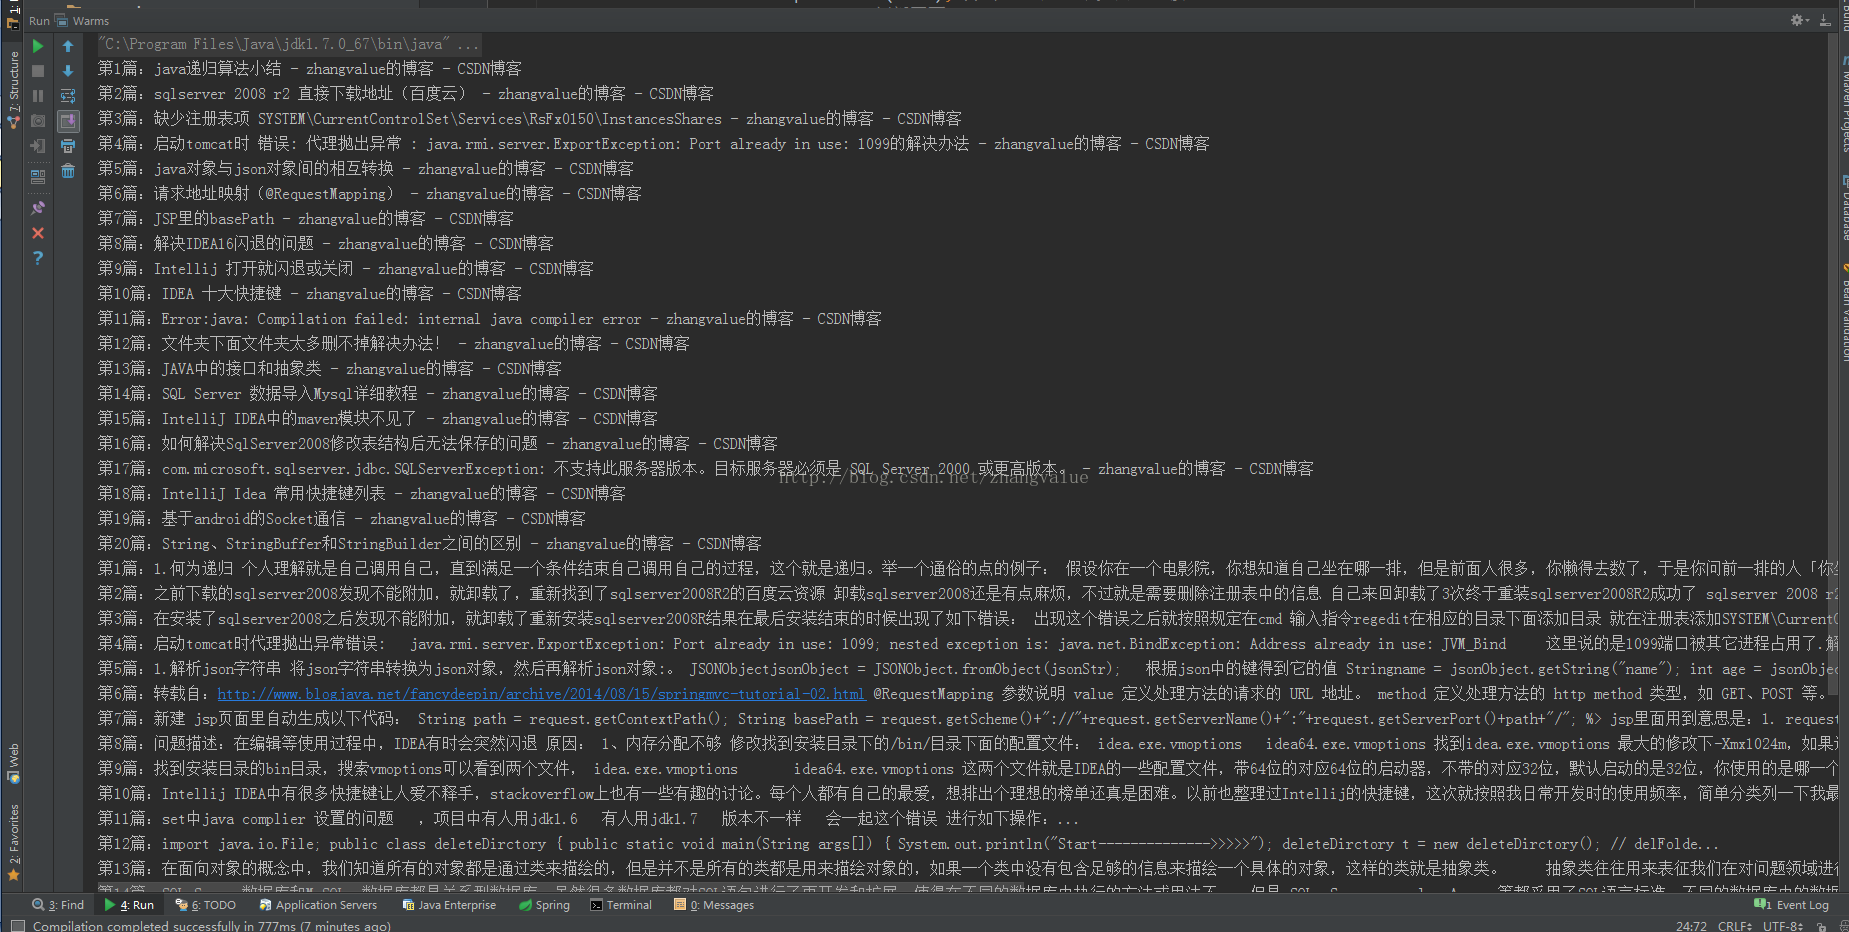Switch to the 4: Run tool window
Screen dimensions: 1849x932
coord(129,905)
